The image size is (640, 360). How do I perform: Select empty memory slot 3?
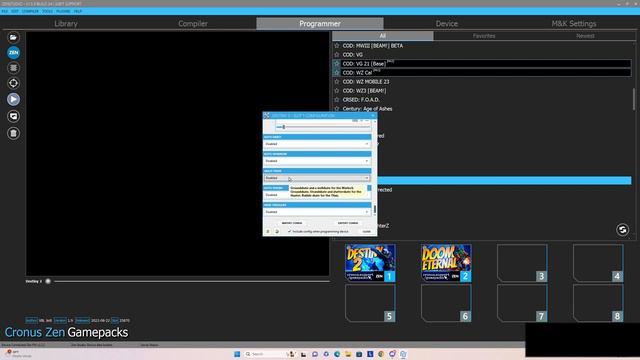pos(522,263)
